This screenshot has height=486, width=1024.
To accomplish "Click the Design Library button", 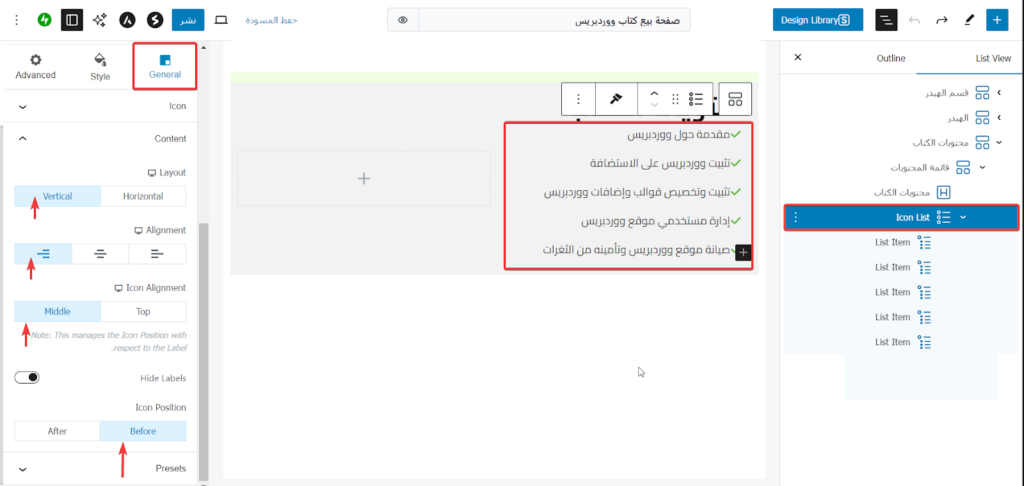I will pos(817,20).
